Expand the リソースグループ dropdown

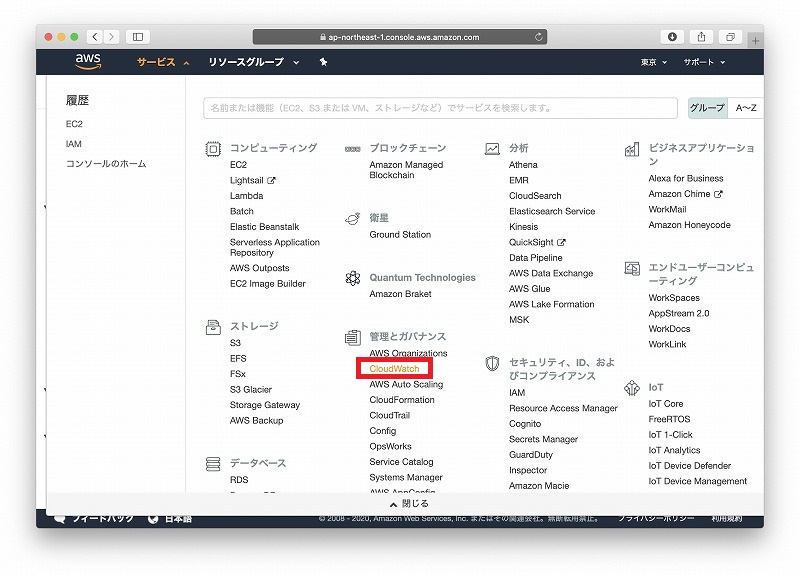[254, 62]
